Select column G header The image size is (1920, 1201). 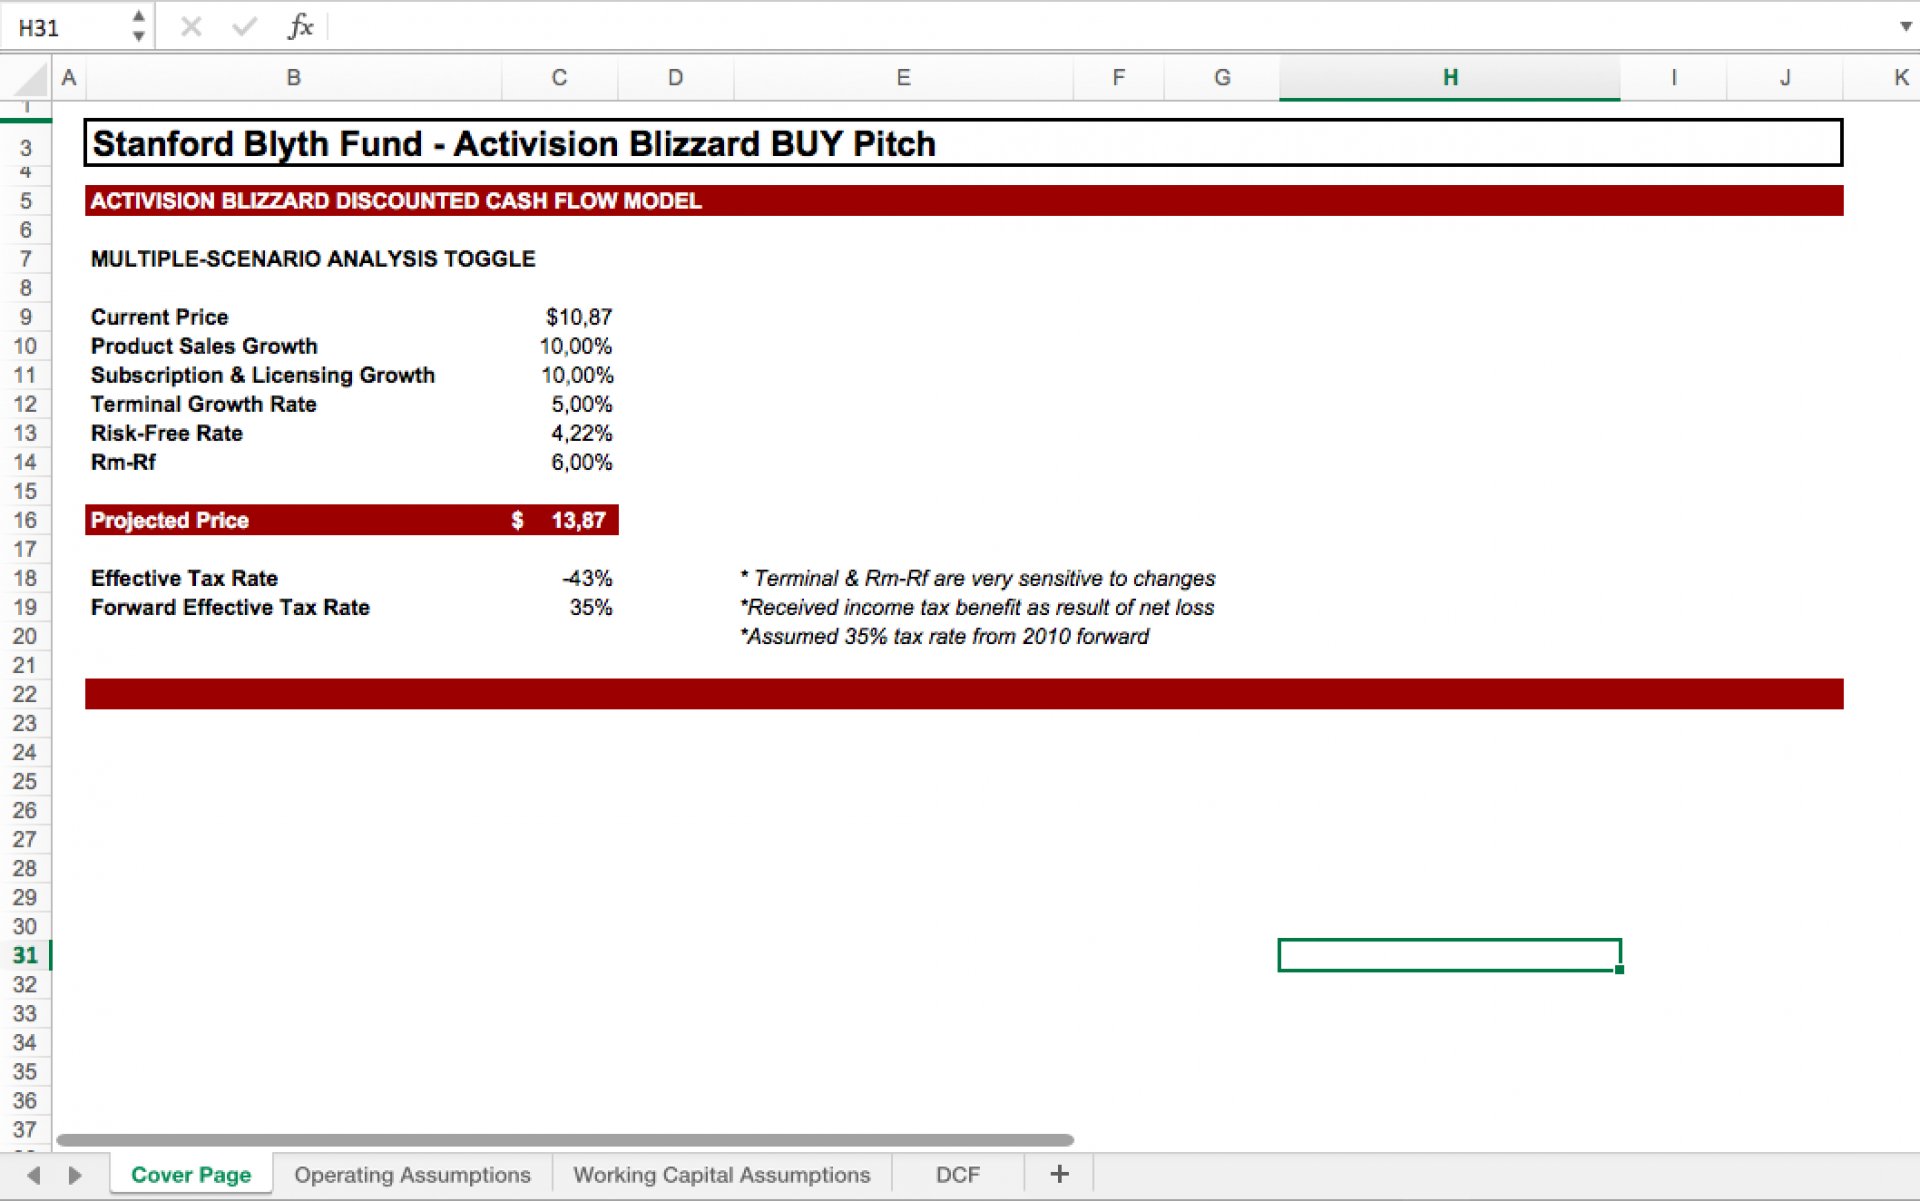tap(1222, 78)
